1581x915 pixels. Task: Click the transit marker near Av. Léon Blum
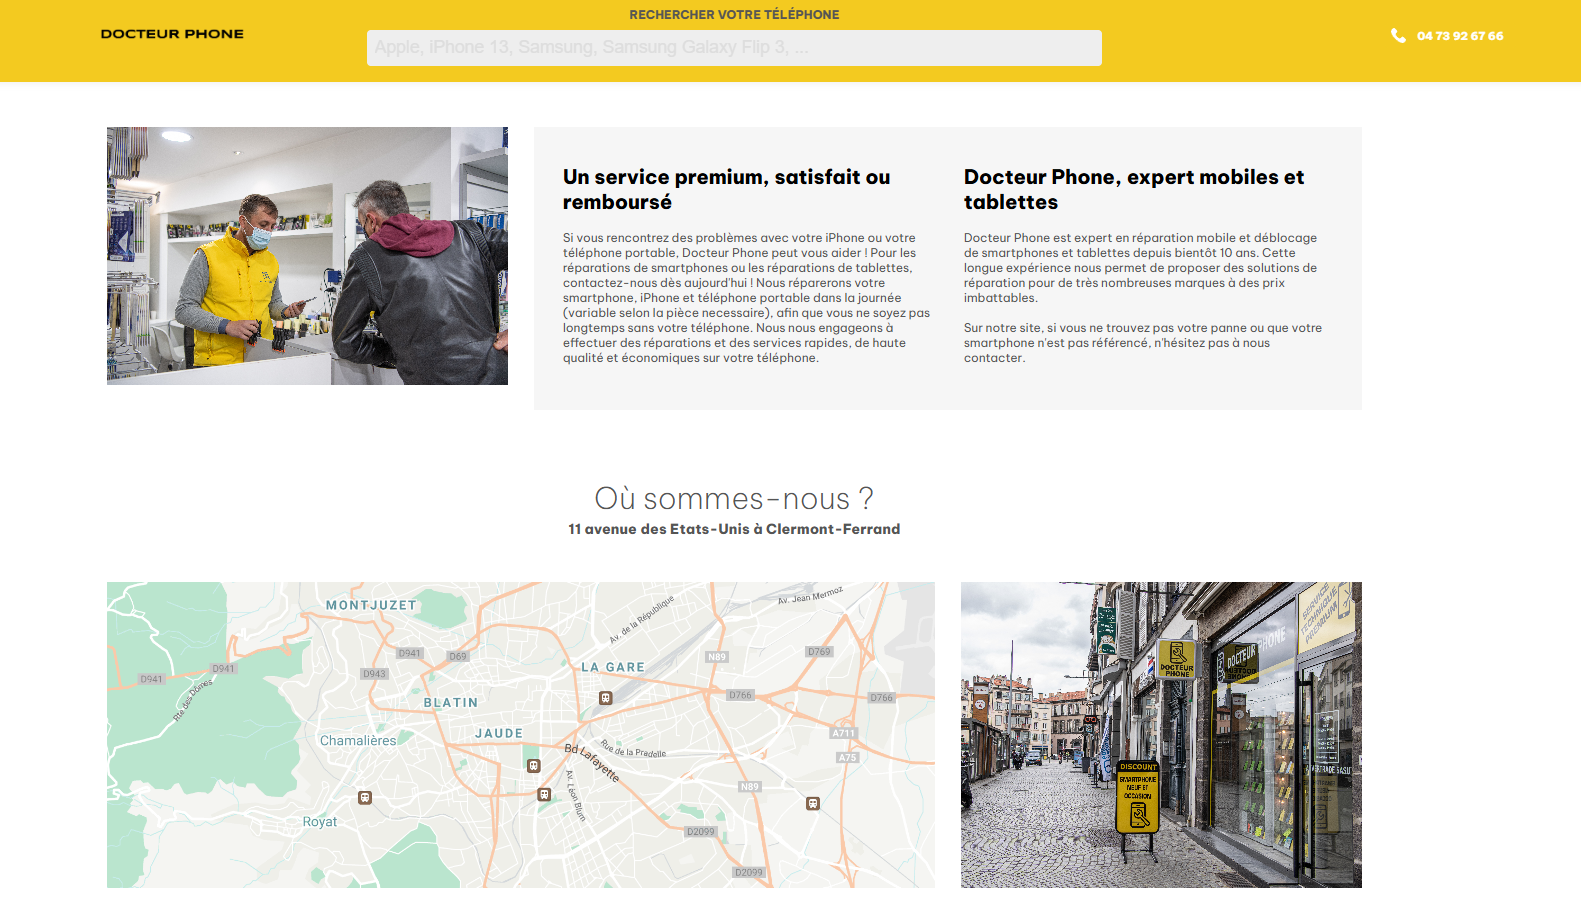click(x=544, y=795)
